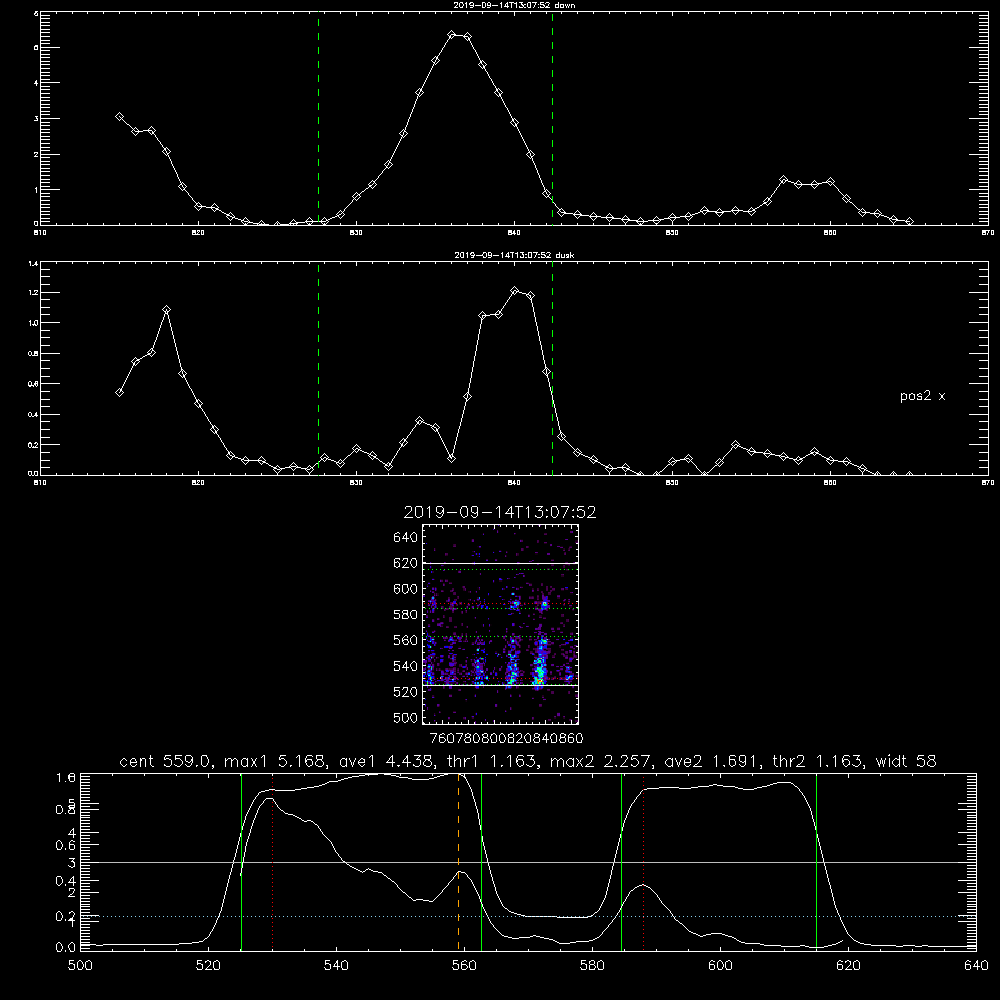
Task: Click bottom plot x-axis label 540
Action: coord(336,966)
